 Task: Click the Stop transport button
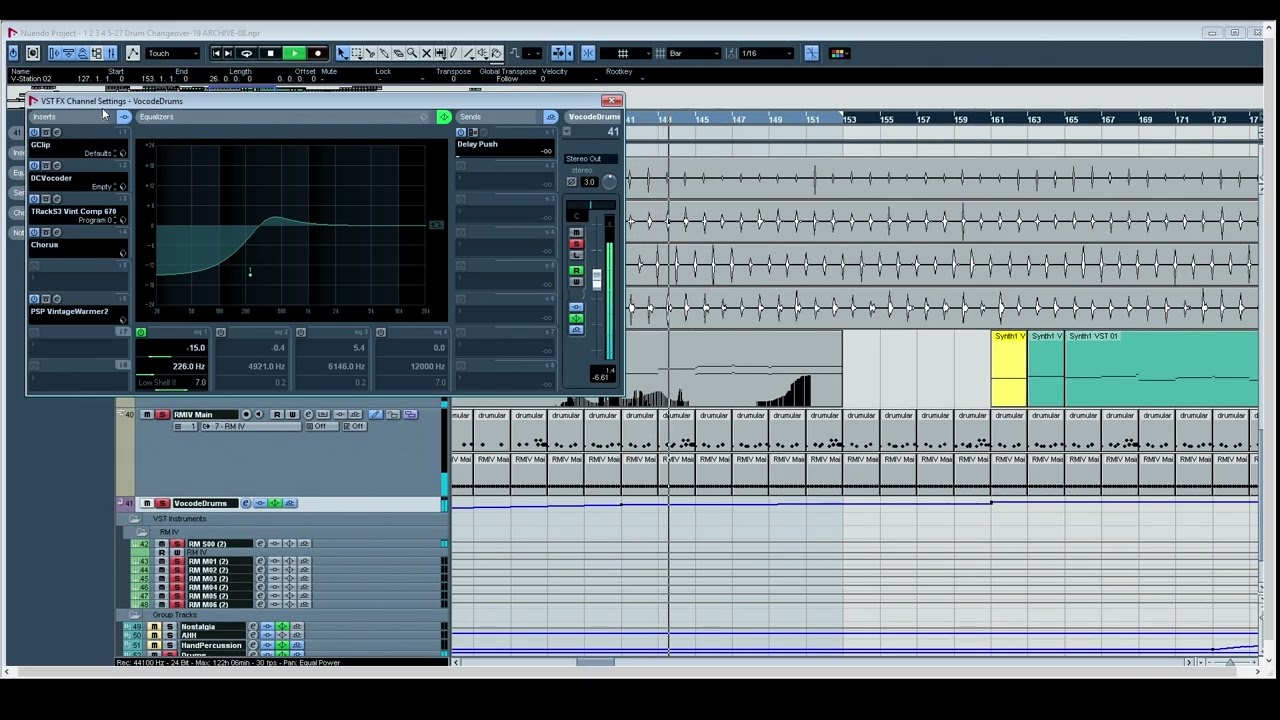tap(270, 53)
